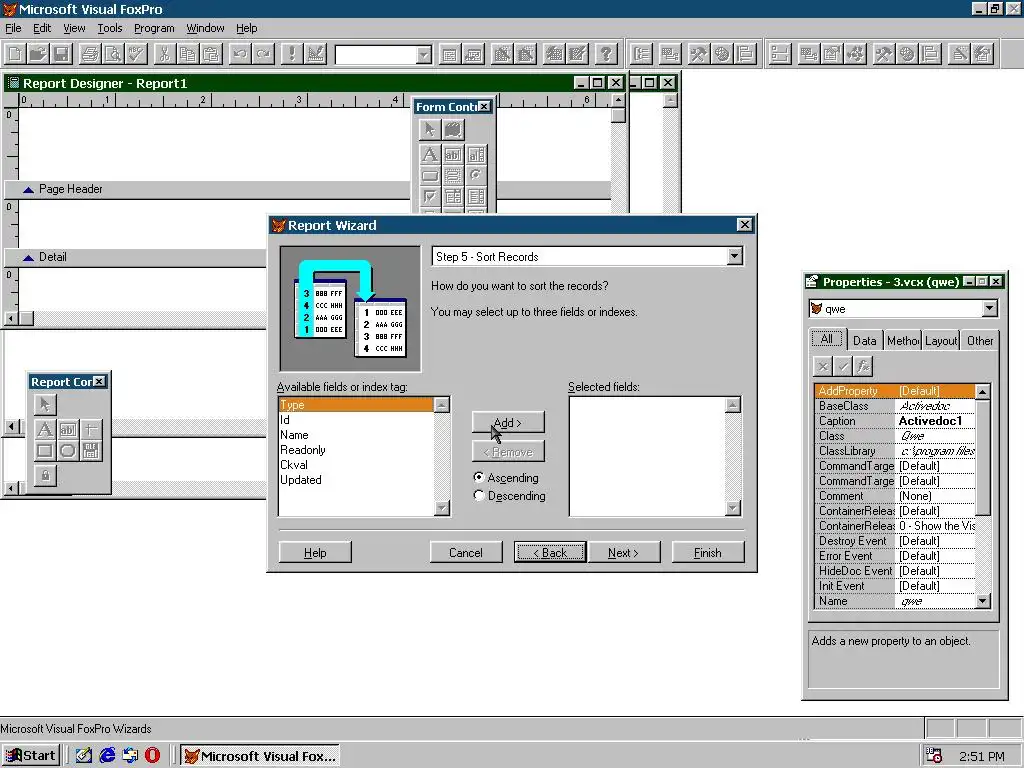Open the Step 5 - Sort Records dropdown
The image size is (1024, 768).
tap(735, 256)
